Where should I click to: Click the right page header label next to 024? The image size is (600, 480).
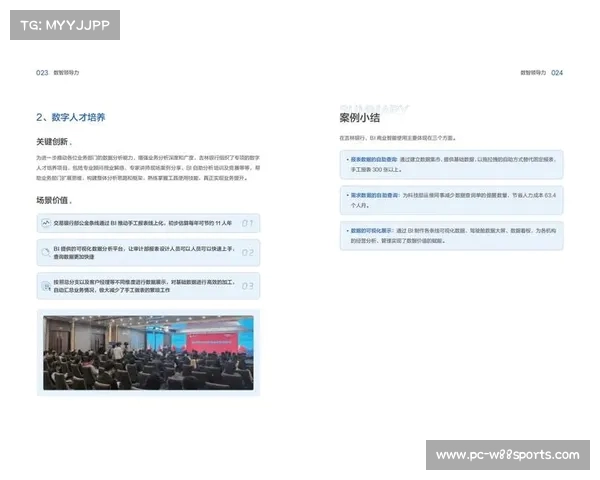[x=533, y=73]
